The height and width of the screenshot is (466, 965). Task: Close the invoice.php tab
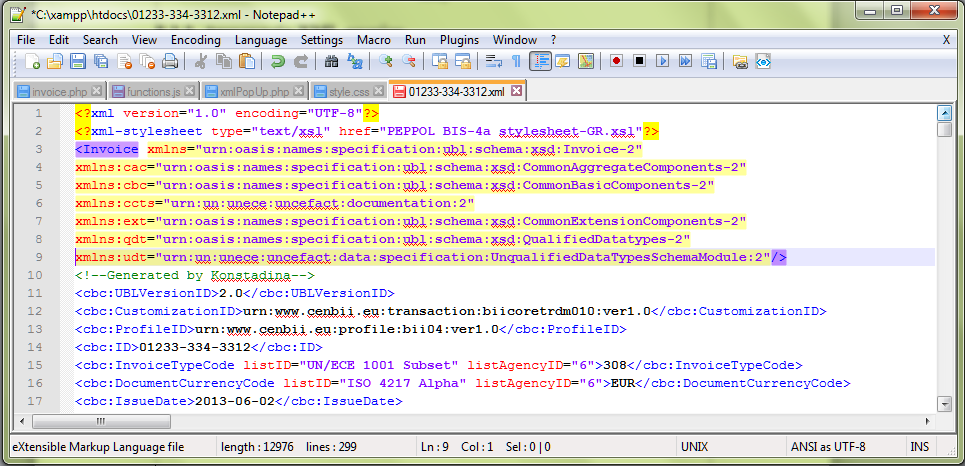(96, 92)
